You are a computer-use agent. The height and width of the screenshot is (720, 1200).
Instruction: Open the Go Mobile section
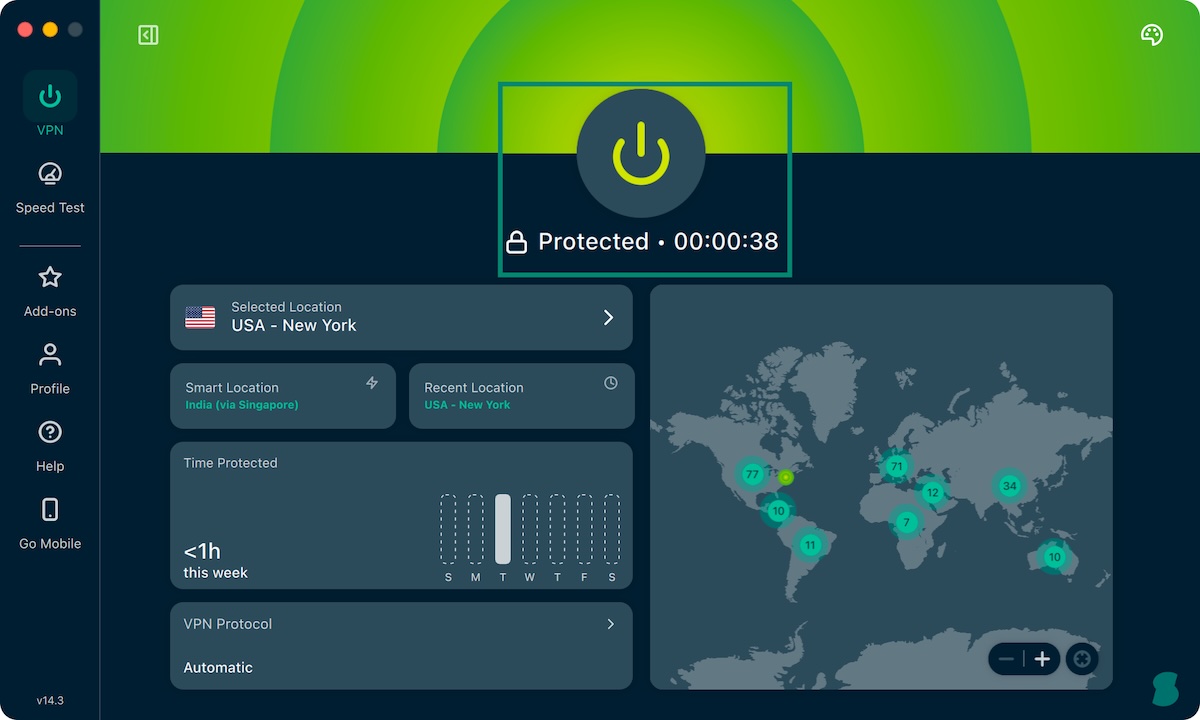50,524
